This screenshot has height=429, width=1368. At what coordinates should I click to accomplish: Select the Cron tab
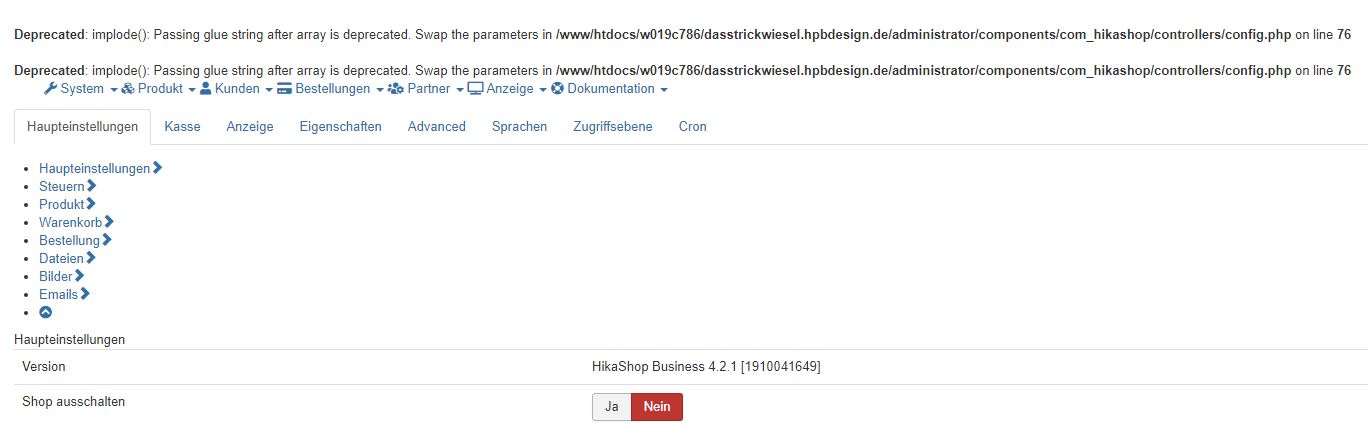click(693, 127)
